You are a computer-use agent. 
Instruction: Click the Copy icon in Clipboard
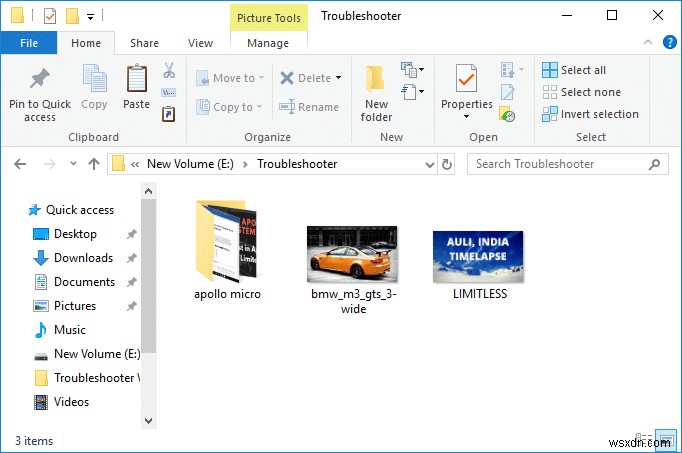pyautogui.click(x=94, y=78)
